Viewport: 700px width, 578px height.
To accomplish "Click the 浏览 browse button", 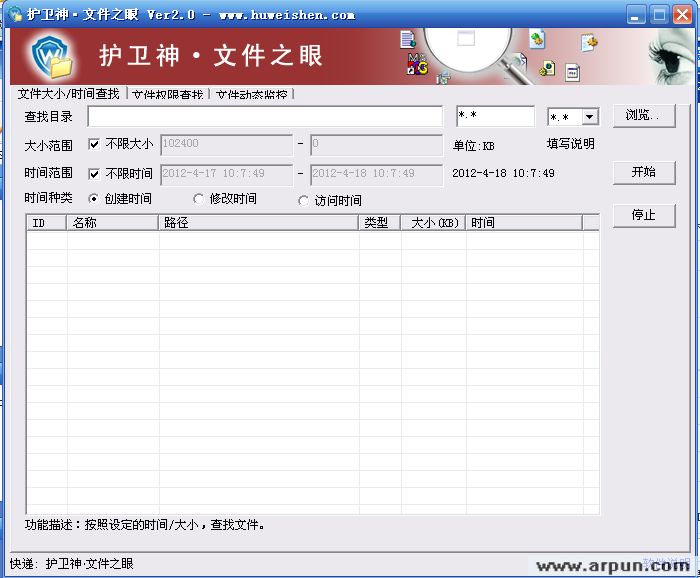I will click(644, 115).
